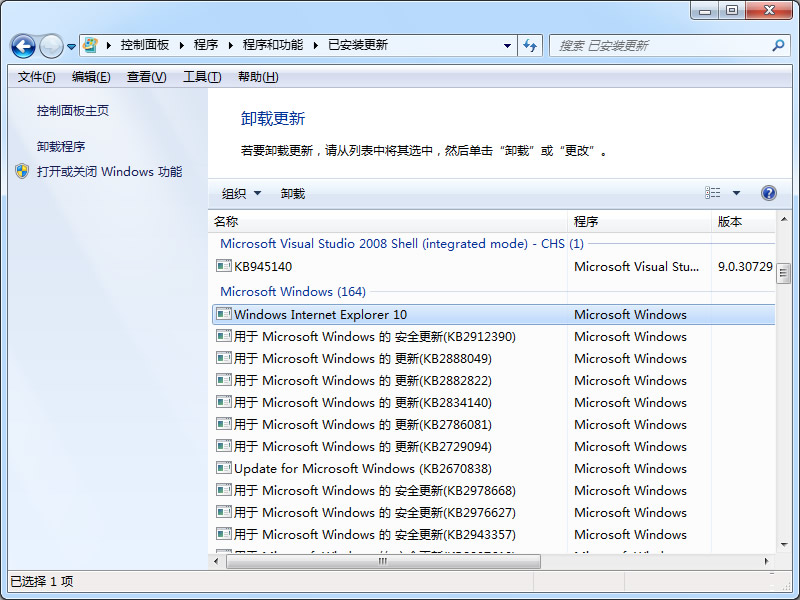
Task: Click the icon beside KB2978668
Action: 223,489
